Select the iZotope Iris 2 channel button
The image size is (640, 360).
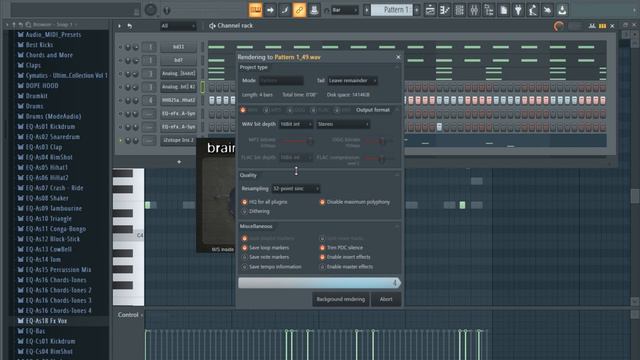point(178,140)
